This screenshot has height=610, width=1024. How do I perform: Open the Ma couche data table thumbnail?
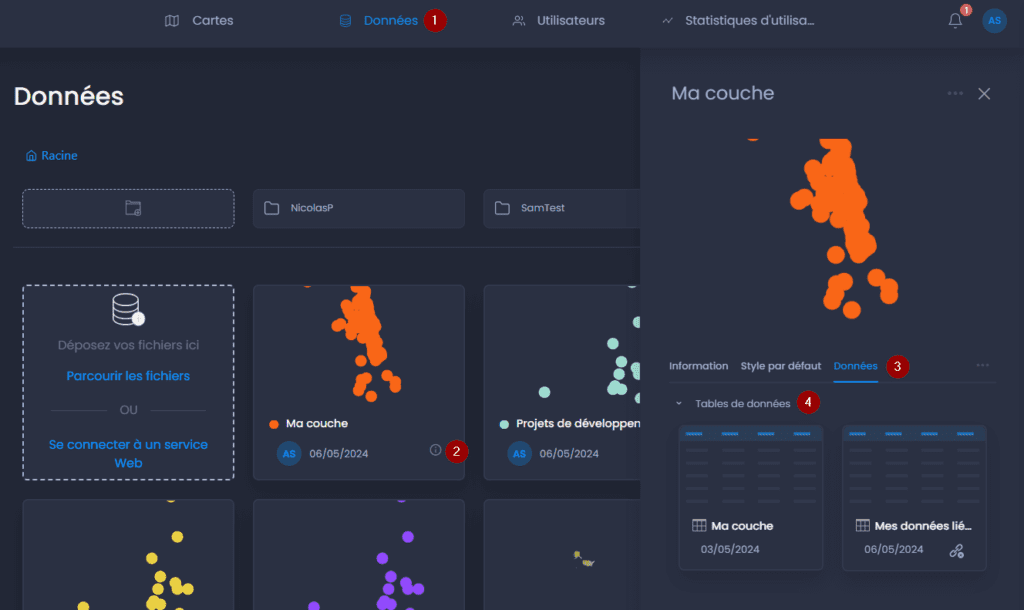click(x=750, y=498)
